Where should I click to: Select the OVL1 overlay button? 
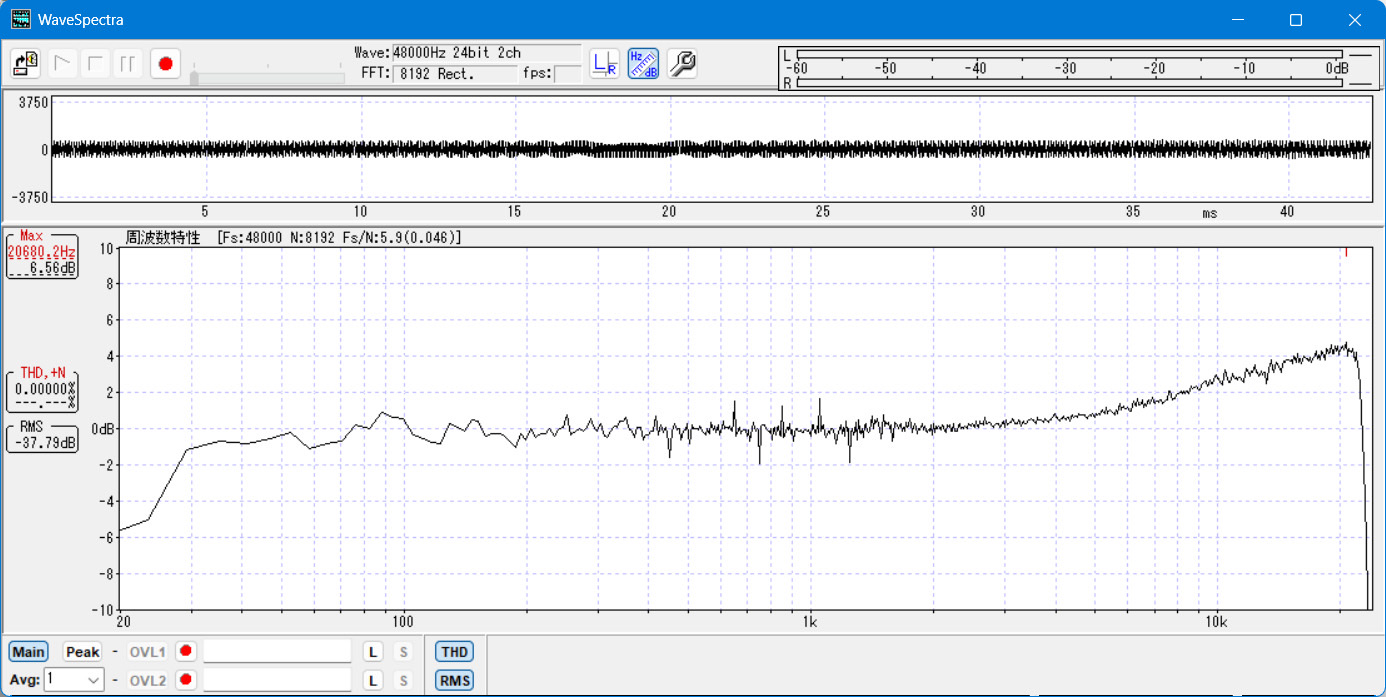click(x=147, y=652)
